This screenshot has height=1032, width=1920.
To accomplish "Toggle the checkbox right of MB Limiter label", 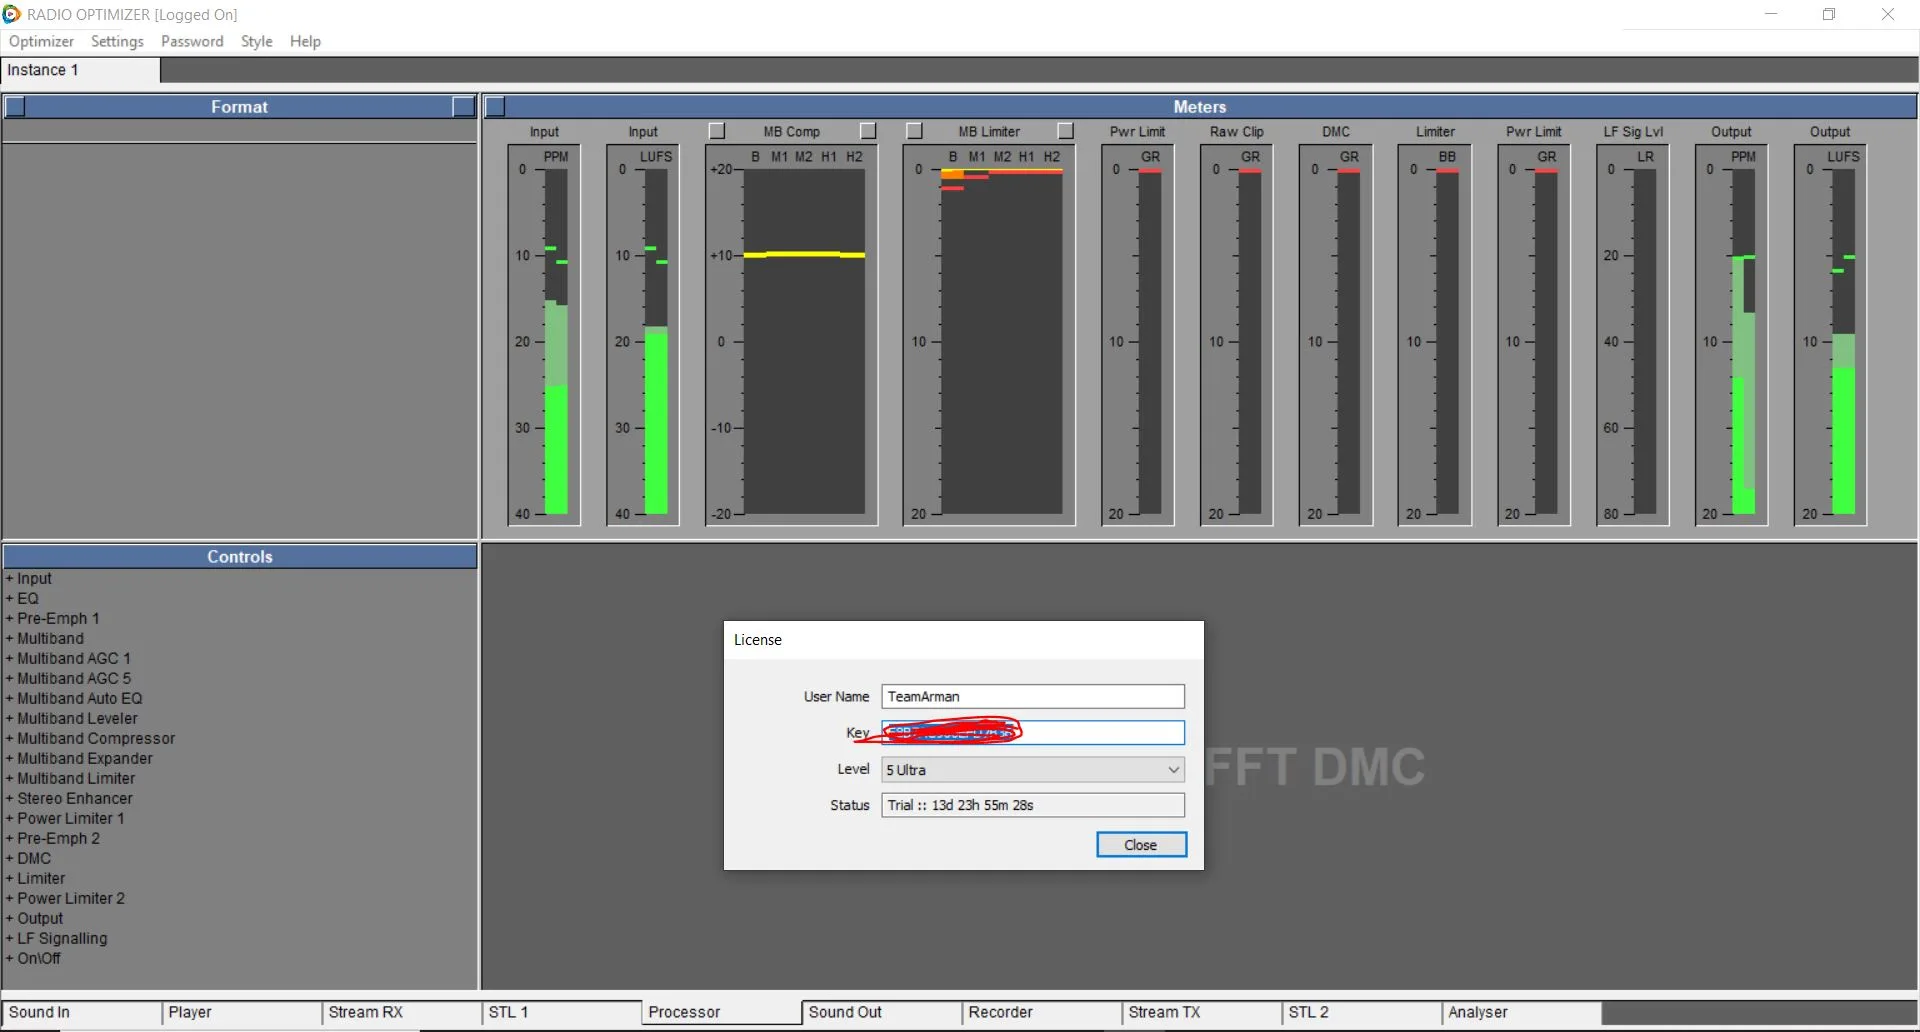I will point(1066,131).
